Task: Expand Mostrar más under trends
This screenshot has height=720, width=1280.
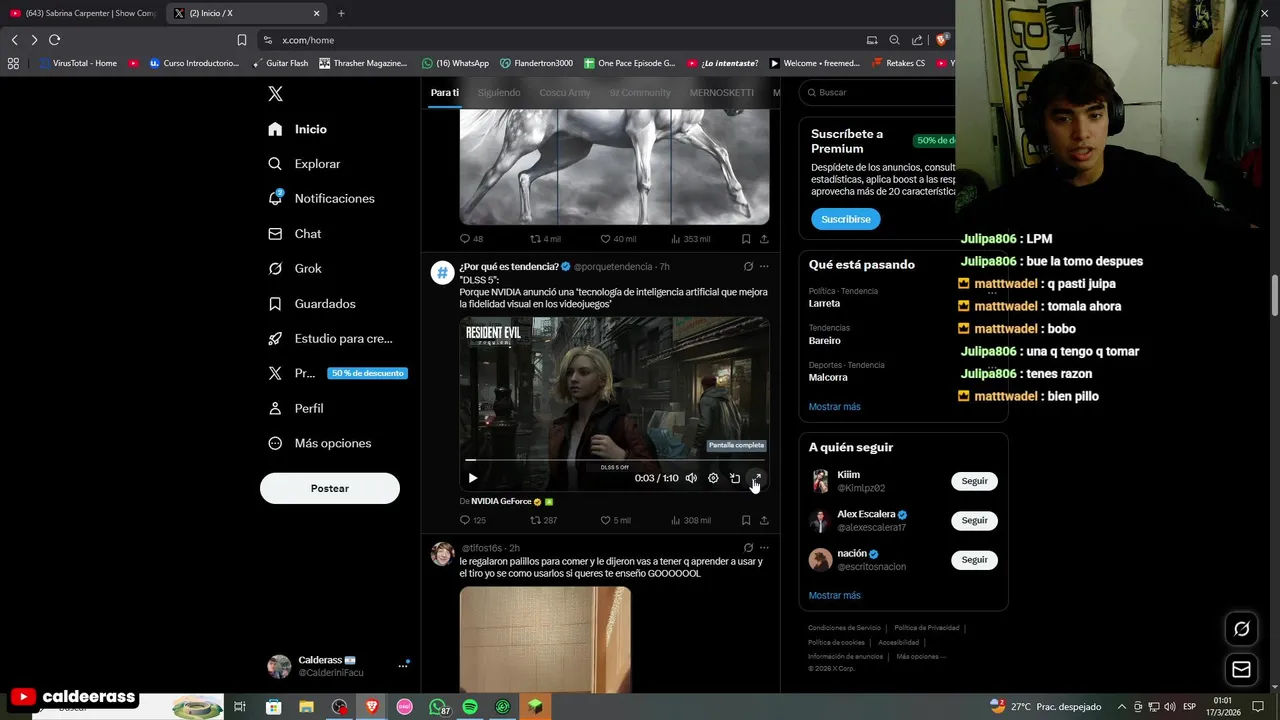Action: point(834,407)
